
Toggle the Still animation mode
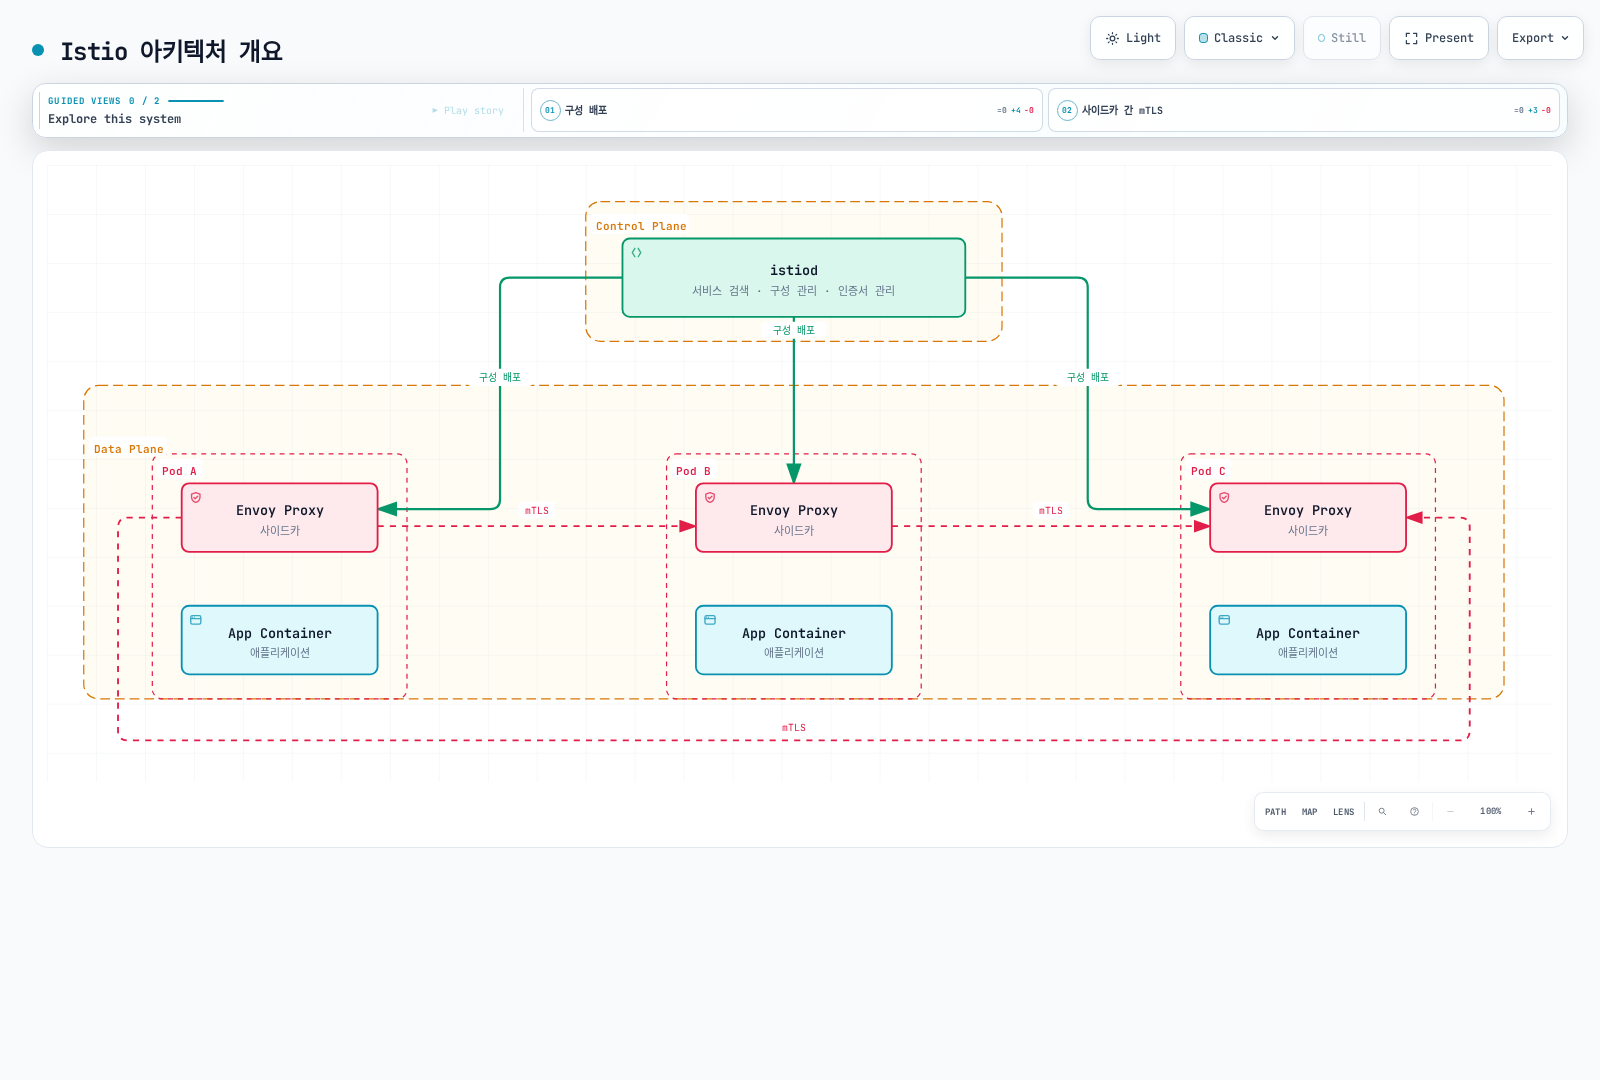(1341, 38)
